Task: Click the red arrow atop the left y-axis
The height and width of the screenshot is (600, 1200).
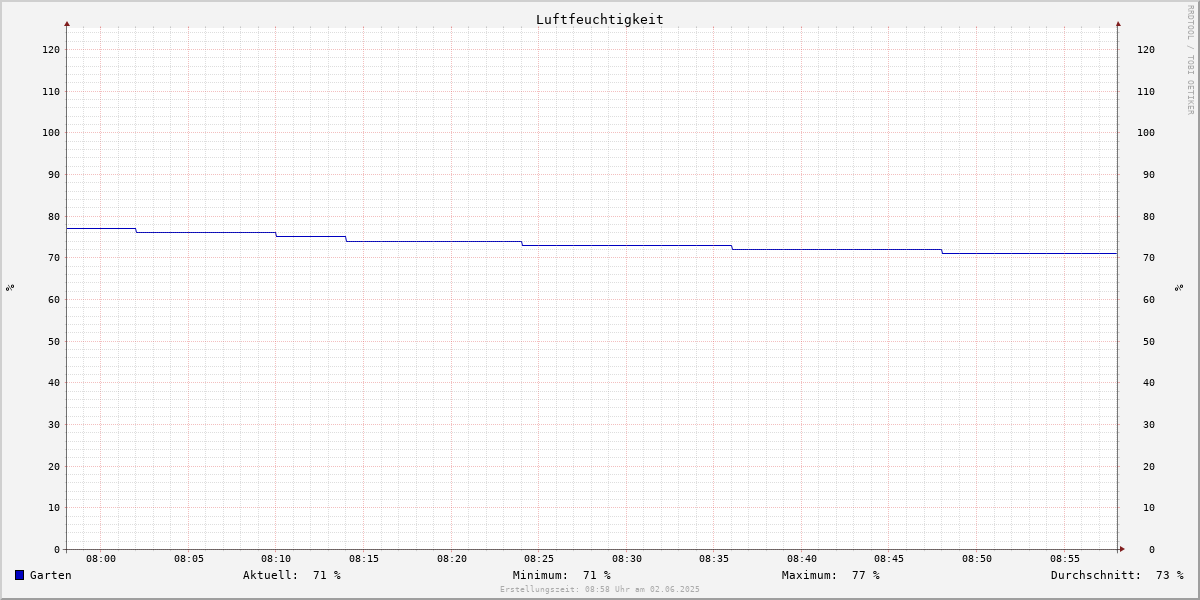Action: point(67,23)
